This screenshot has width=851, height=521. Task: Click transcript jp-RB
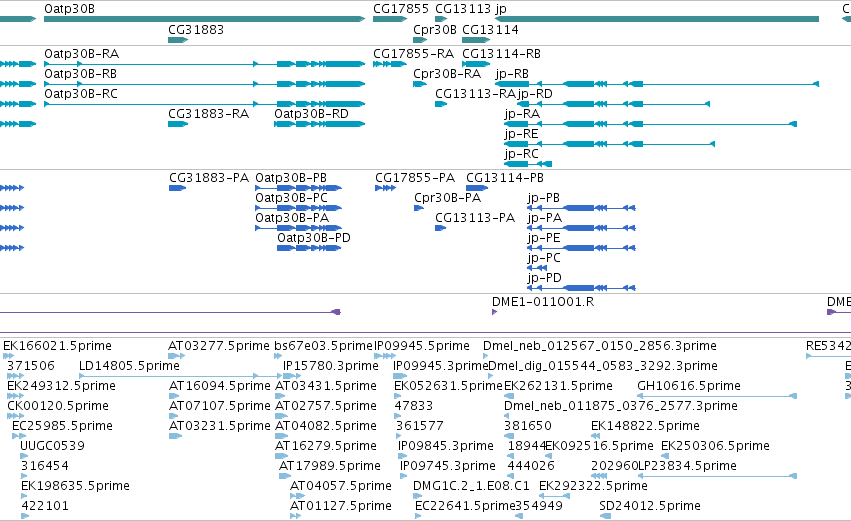point(657,84)
